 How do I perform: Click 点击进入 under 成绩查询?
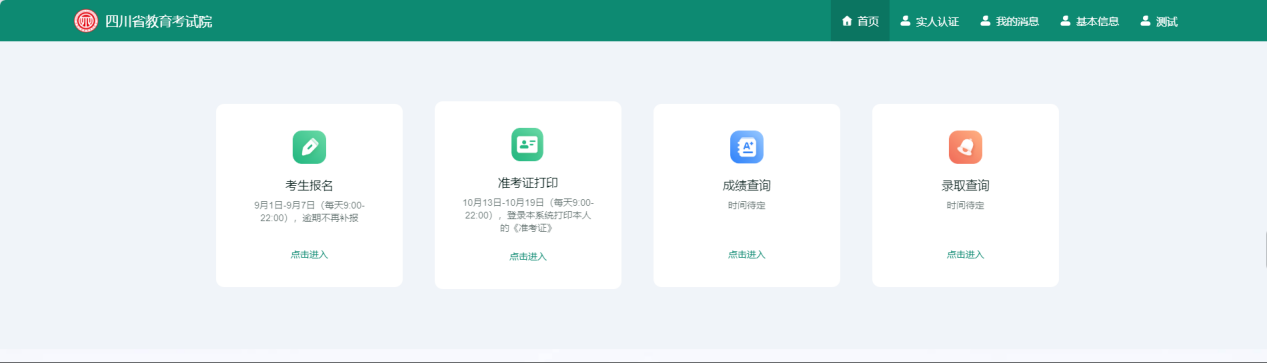pyautogui.click(x=746, y=254)
